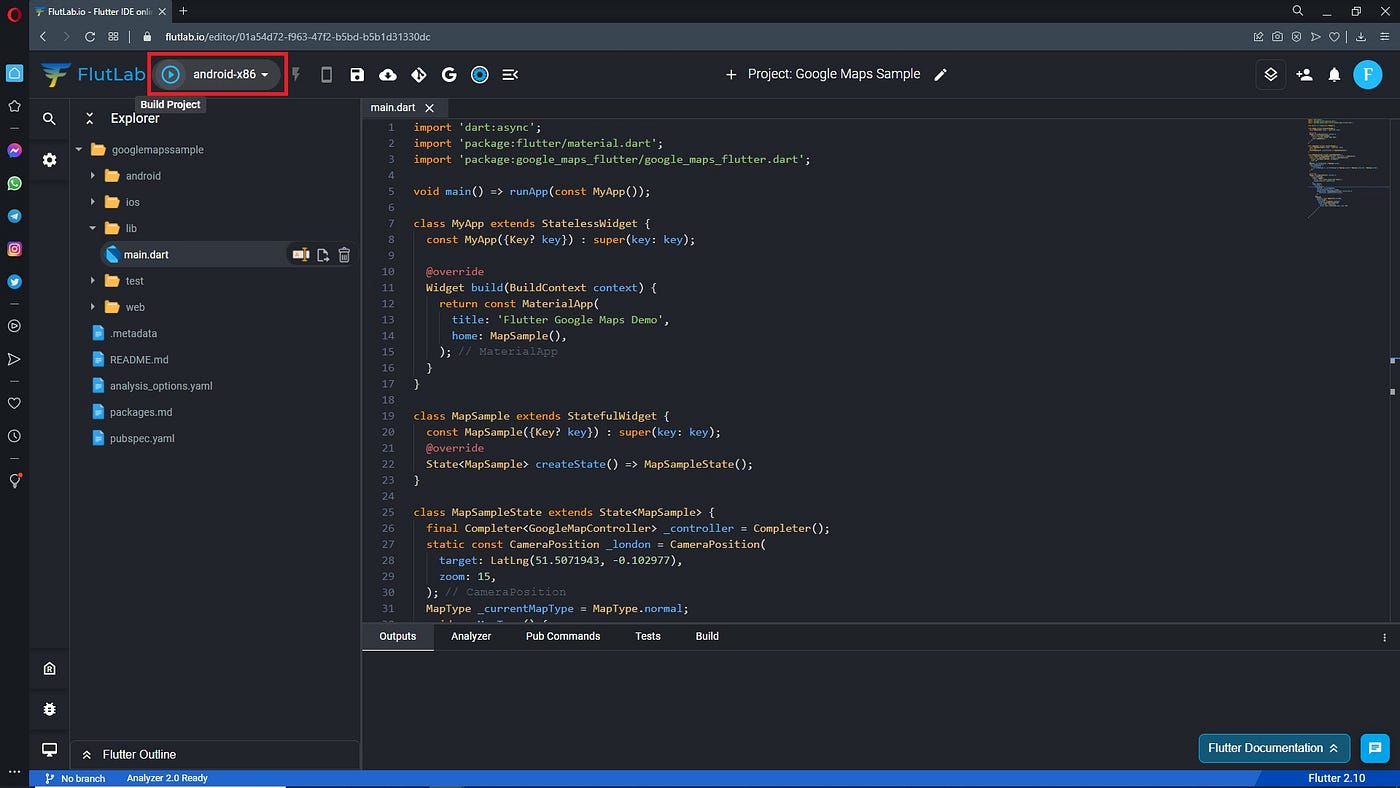
Task: Expand the test folder
Action: pyautogui.click(x=93, y=281)
